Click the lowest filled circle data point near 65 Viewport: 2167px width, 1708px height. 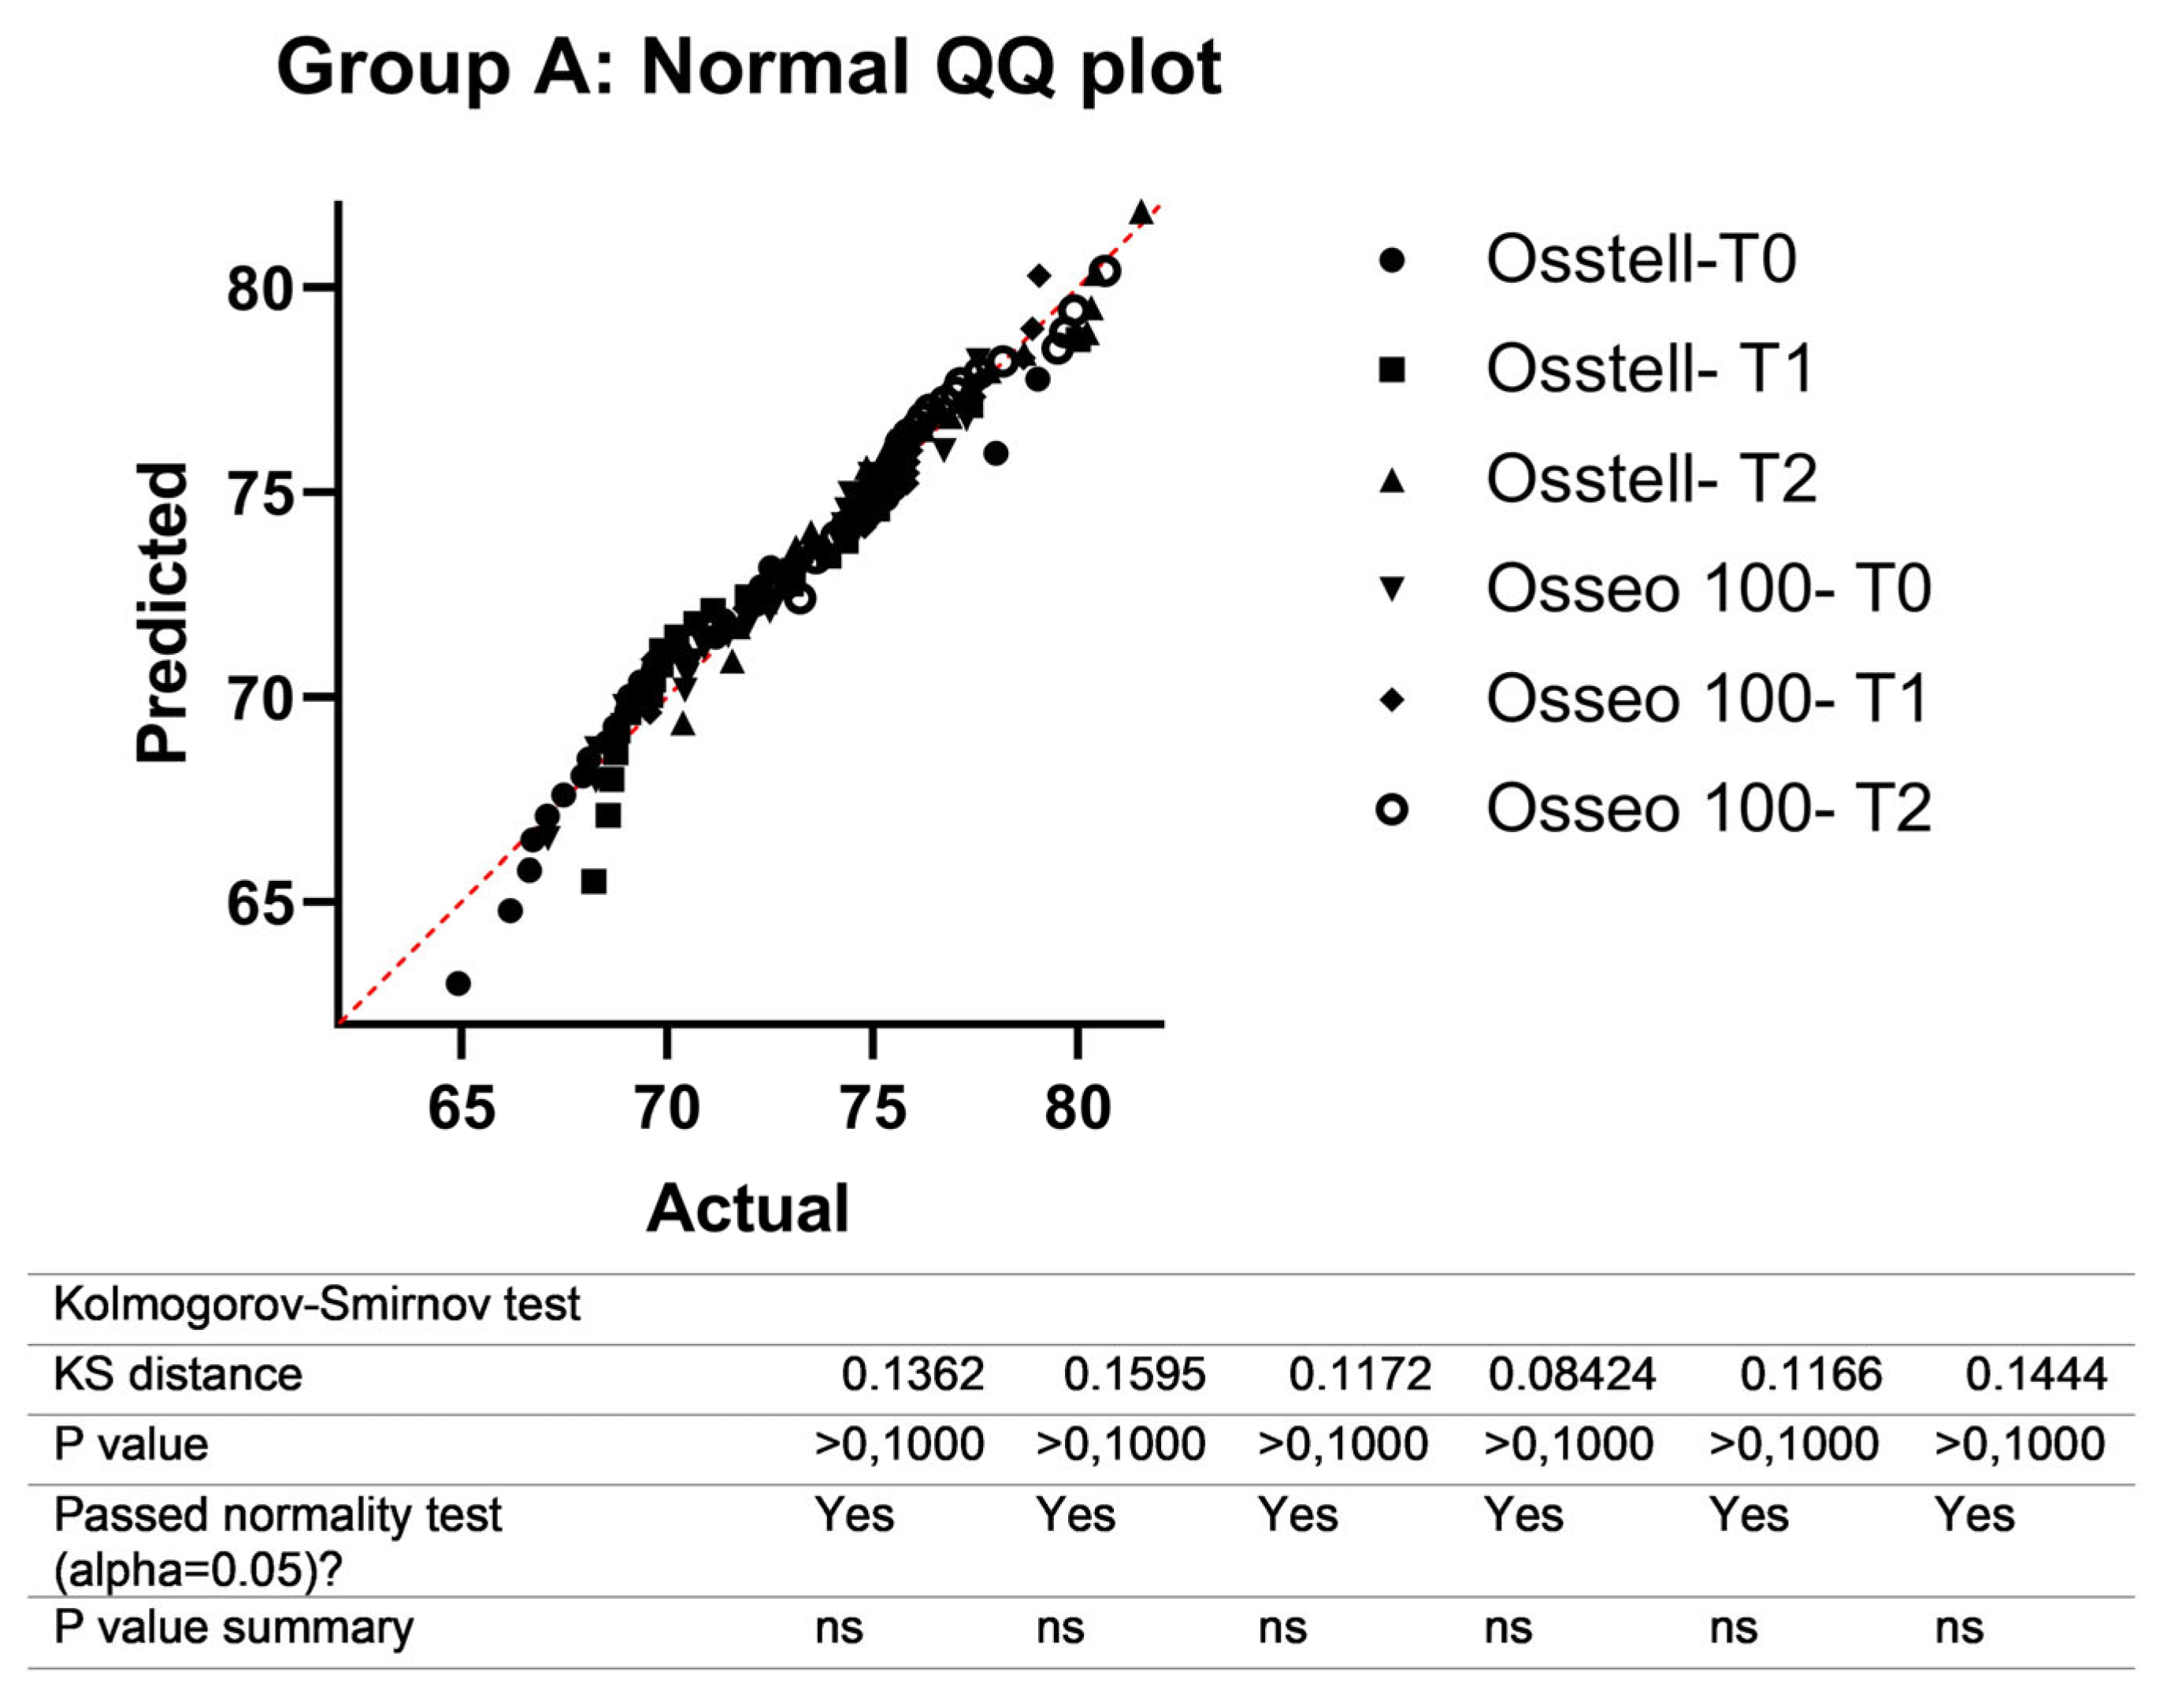[458, 984]
